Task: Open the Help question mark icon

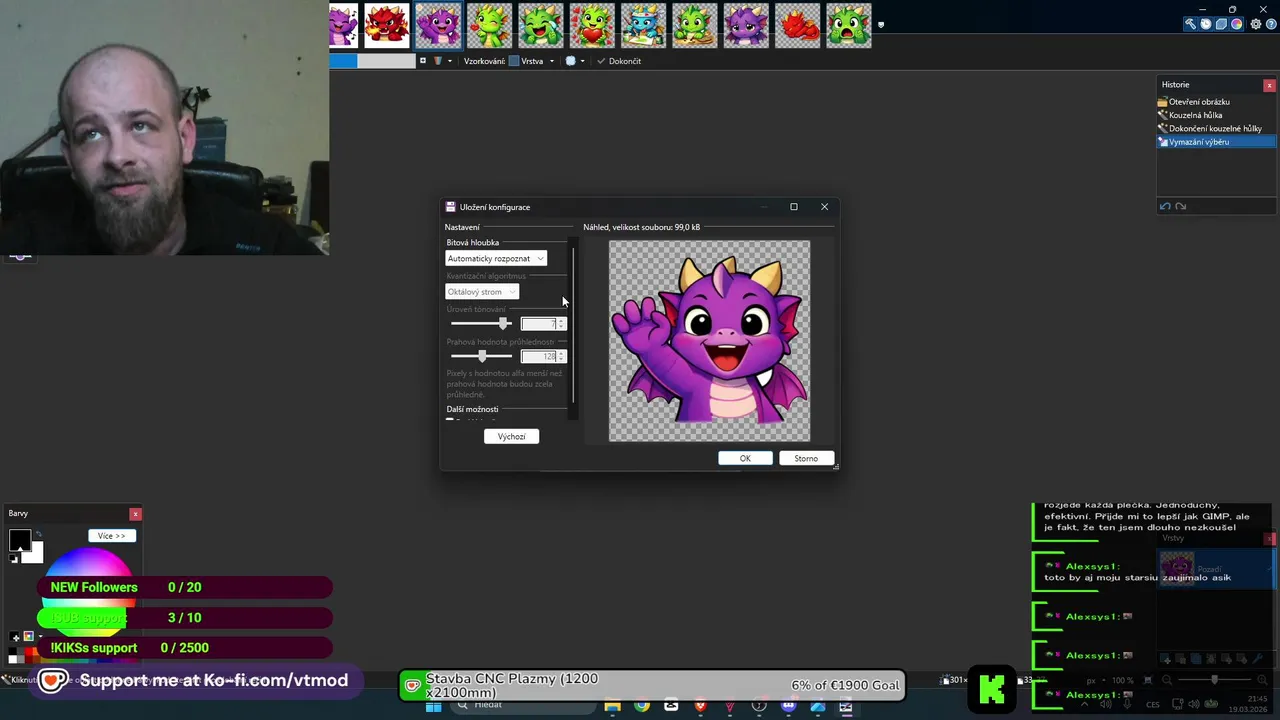Action: pyautogui.click(x=1271, y=24)
